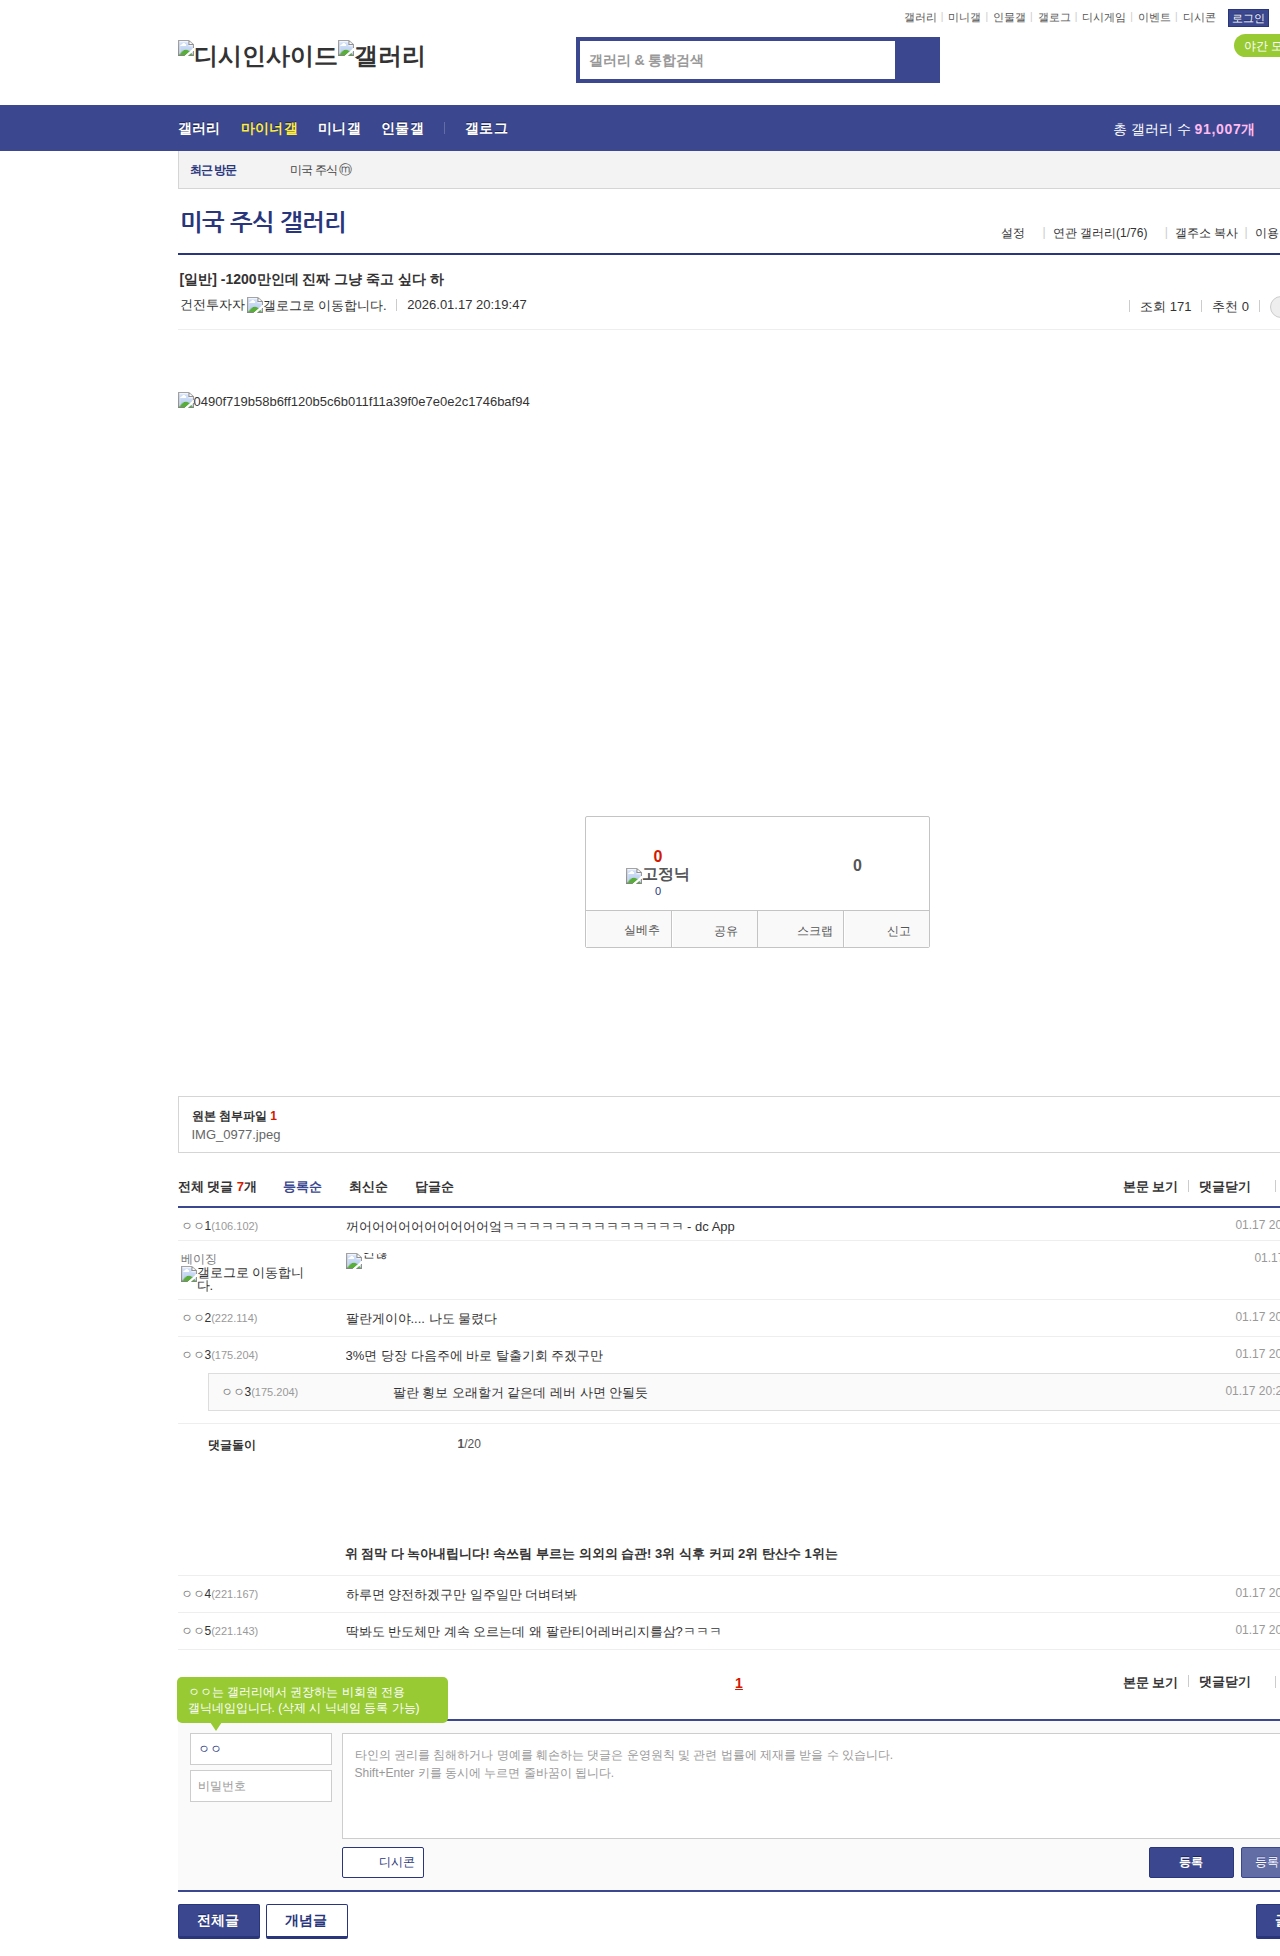Open the 설정 settings dropdown
1280x1956 pixels.
pyautogui.click(x=1012, y=233)
